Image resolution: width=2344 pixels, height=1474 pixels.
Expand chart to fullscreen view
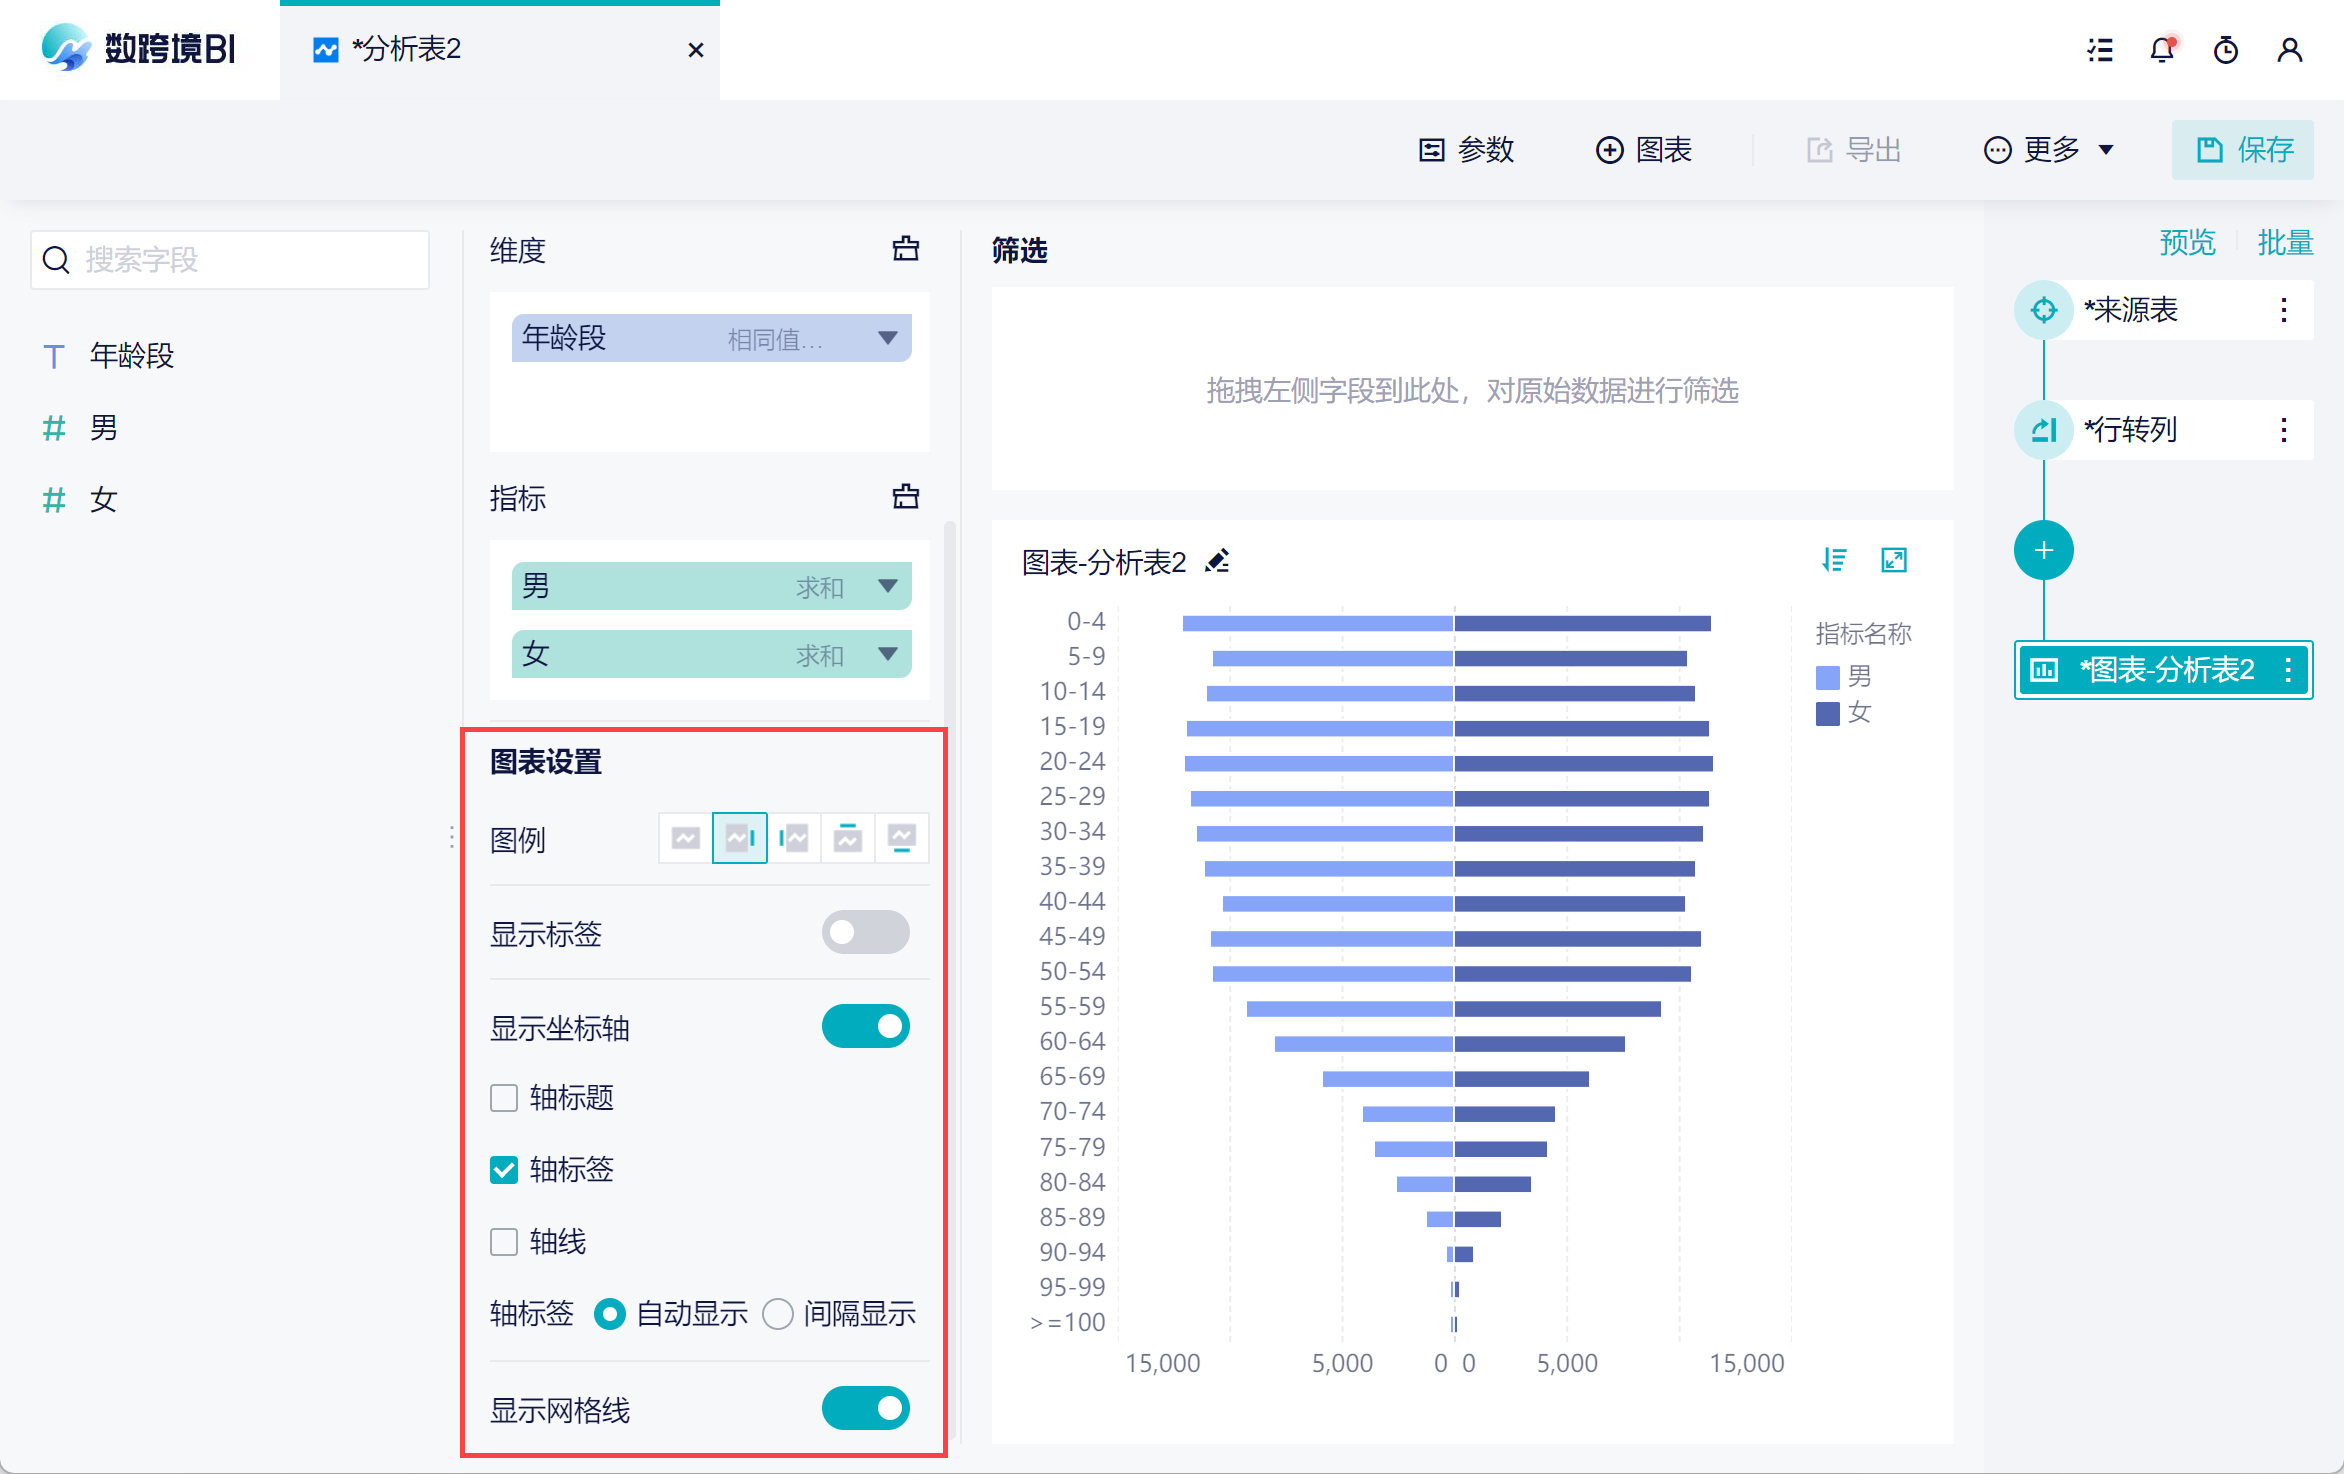tap(1894, 560)
